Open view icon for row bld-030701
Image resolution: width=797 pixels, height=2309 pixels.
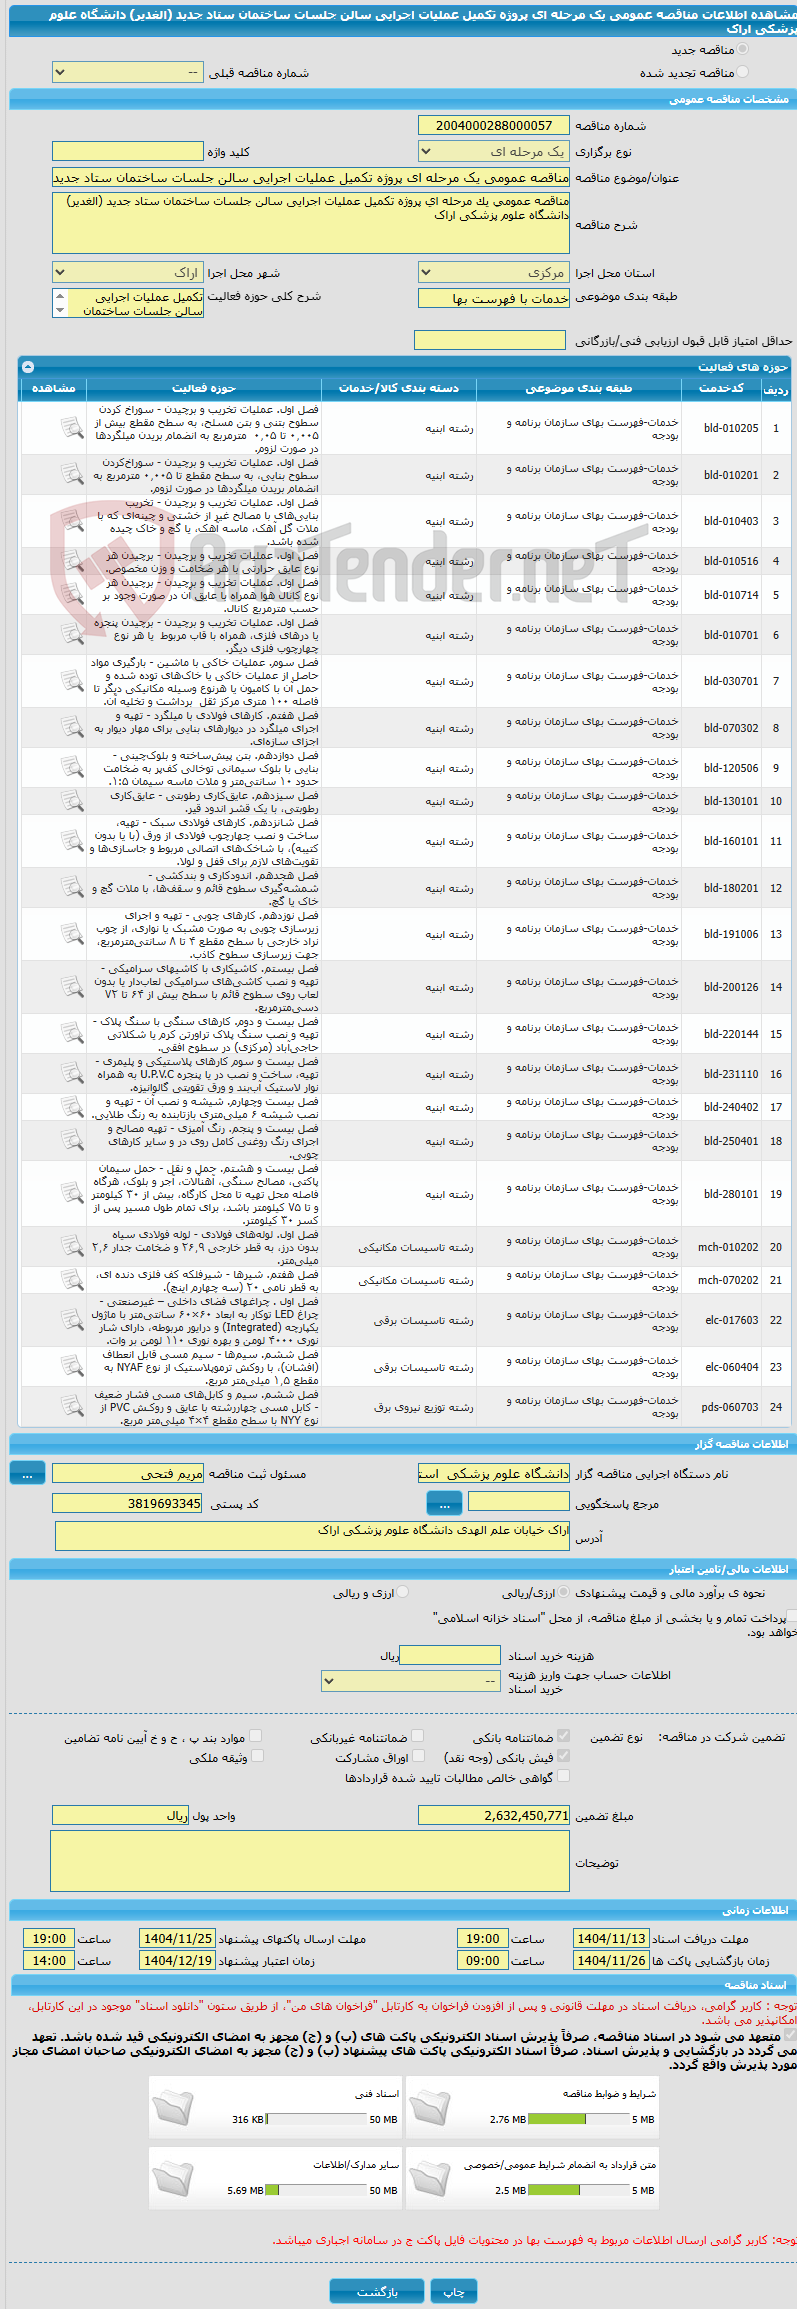[x=72, y=681]
